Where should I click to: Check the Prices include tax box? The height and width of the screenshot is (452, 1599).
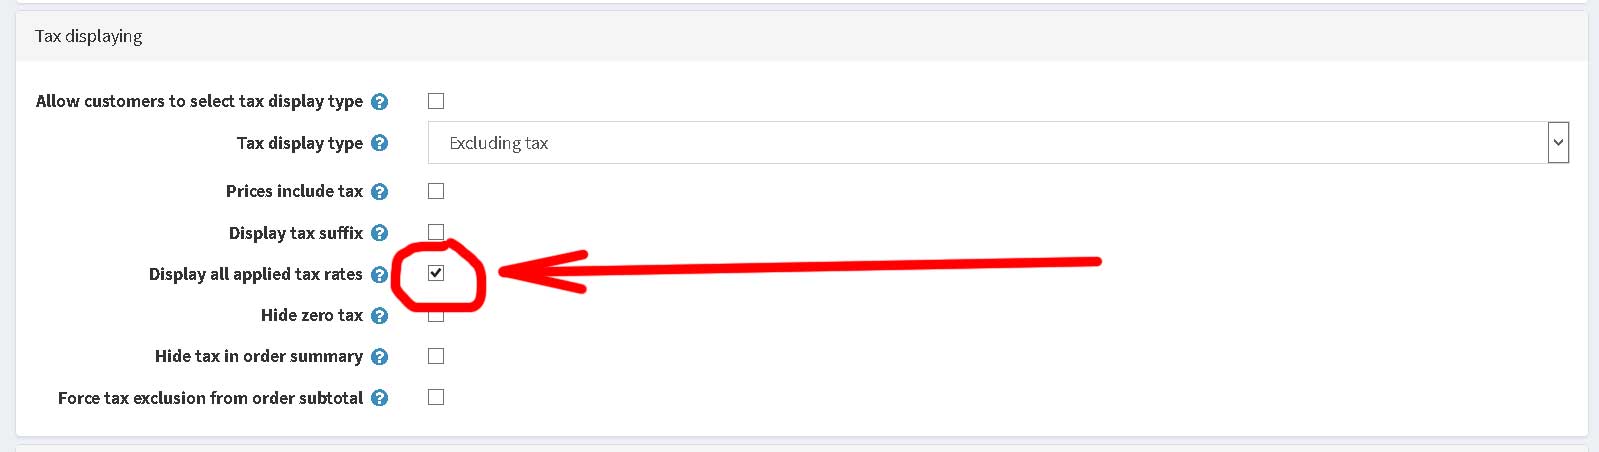tap(436, 191)
